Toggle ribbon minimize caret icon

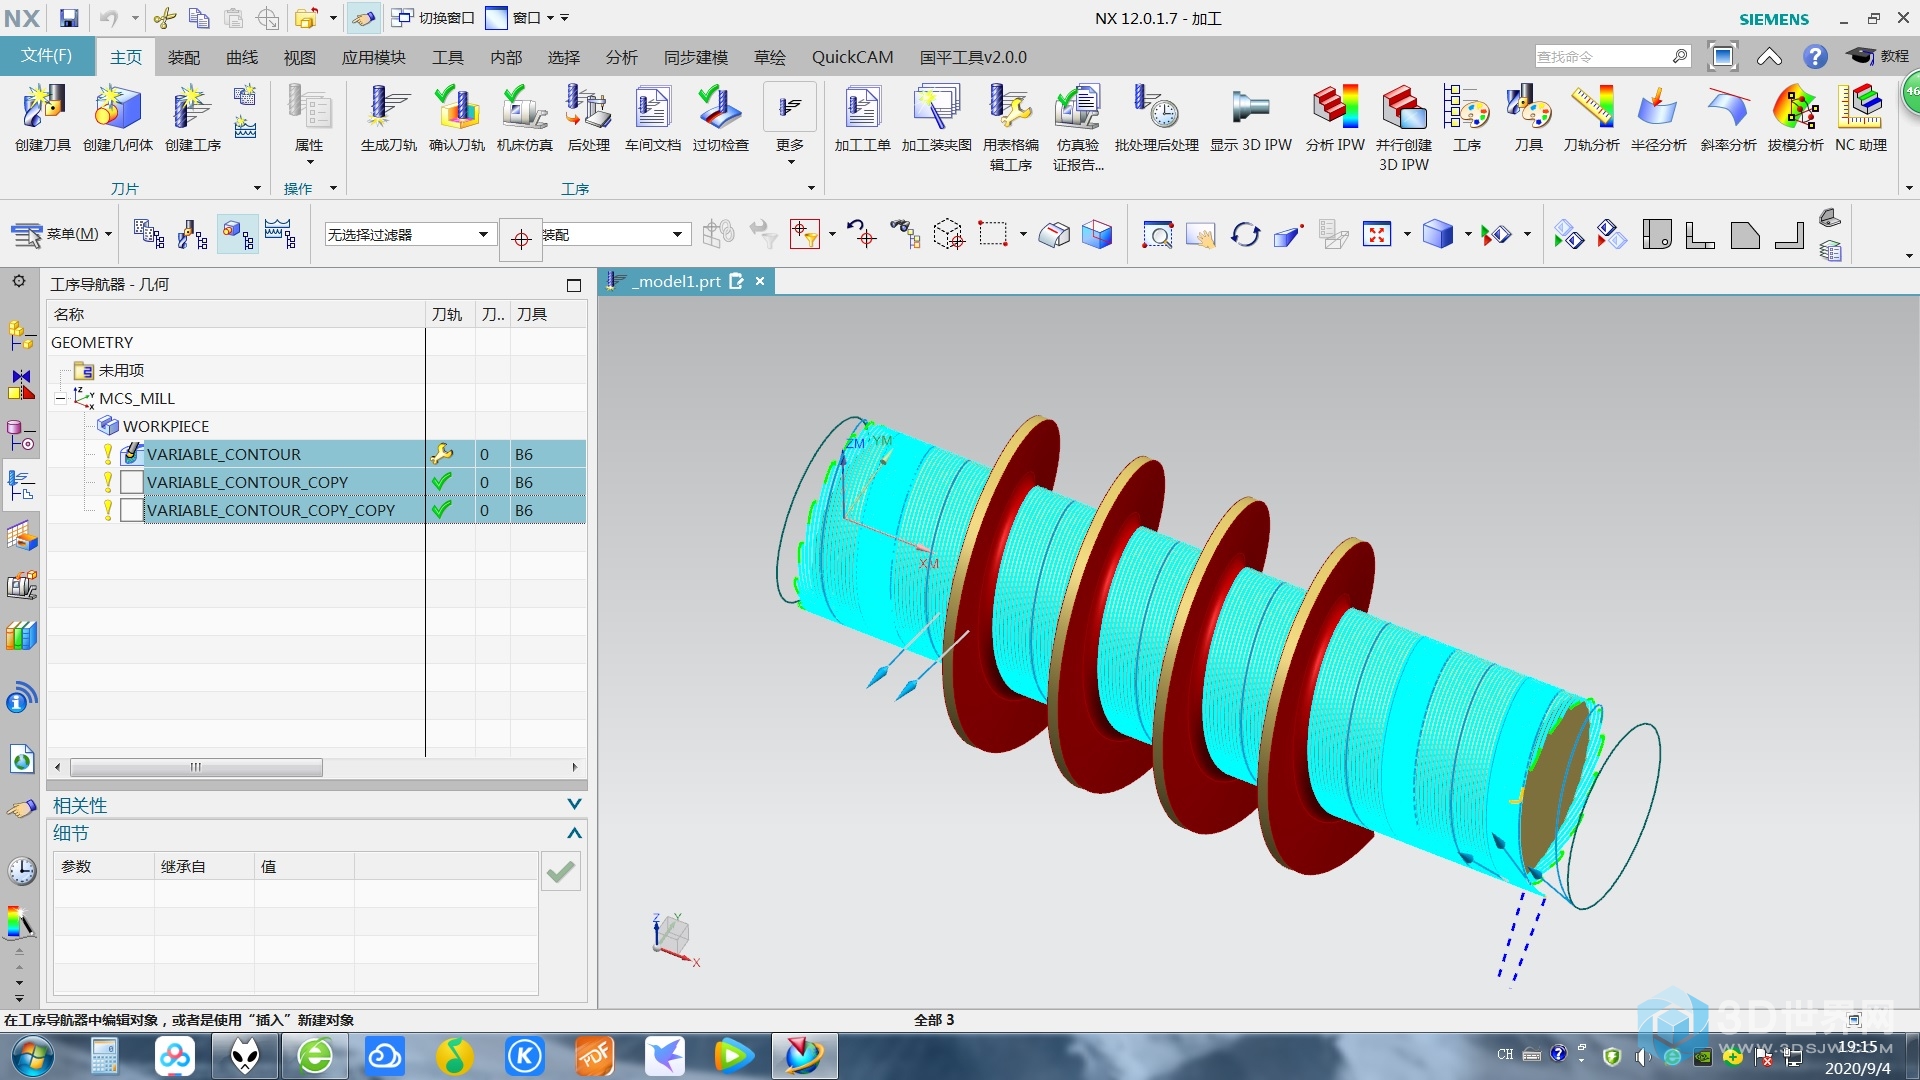[x=1769, y=57]
